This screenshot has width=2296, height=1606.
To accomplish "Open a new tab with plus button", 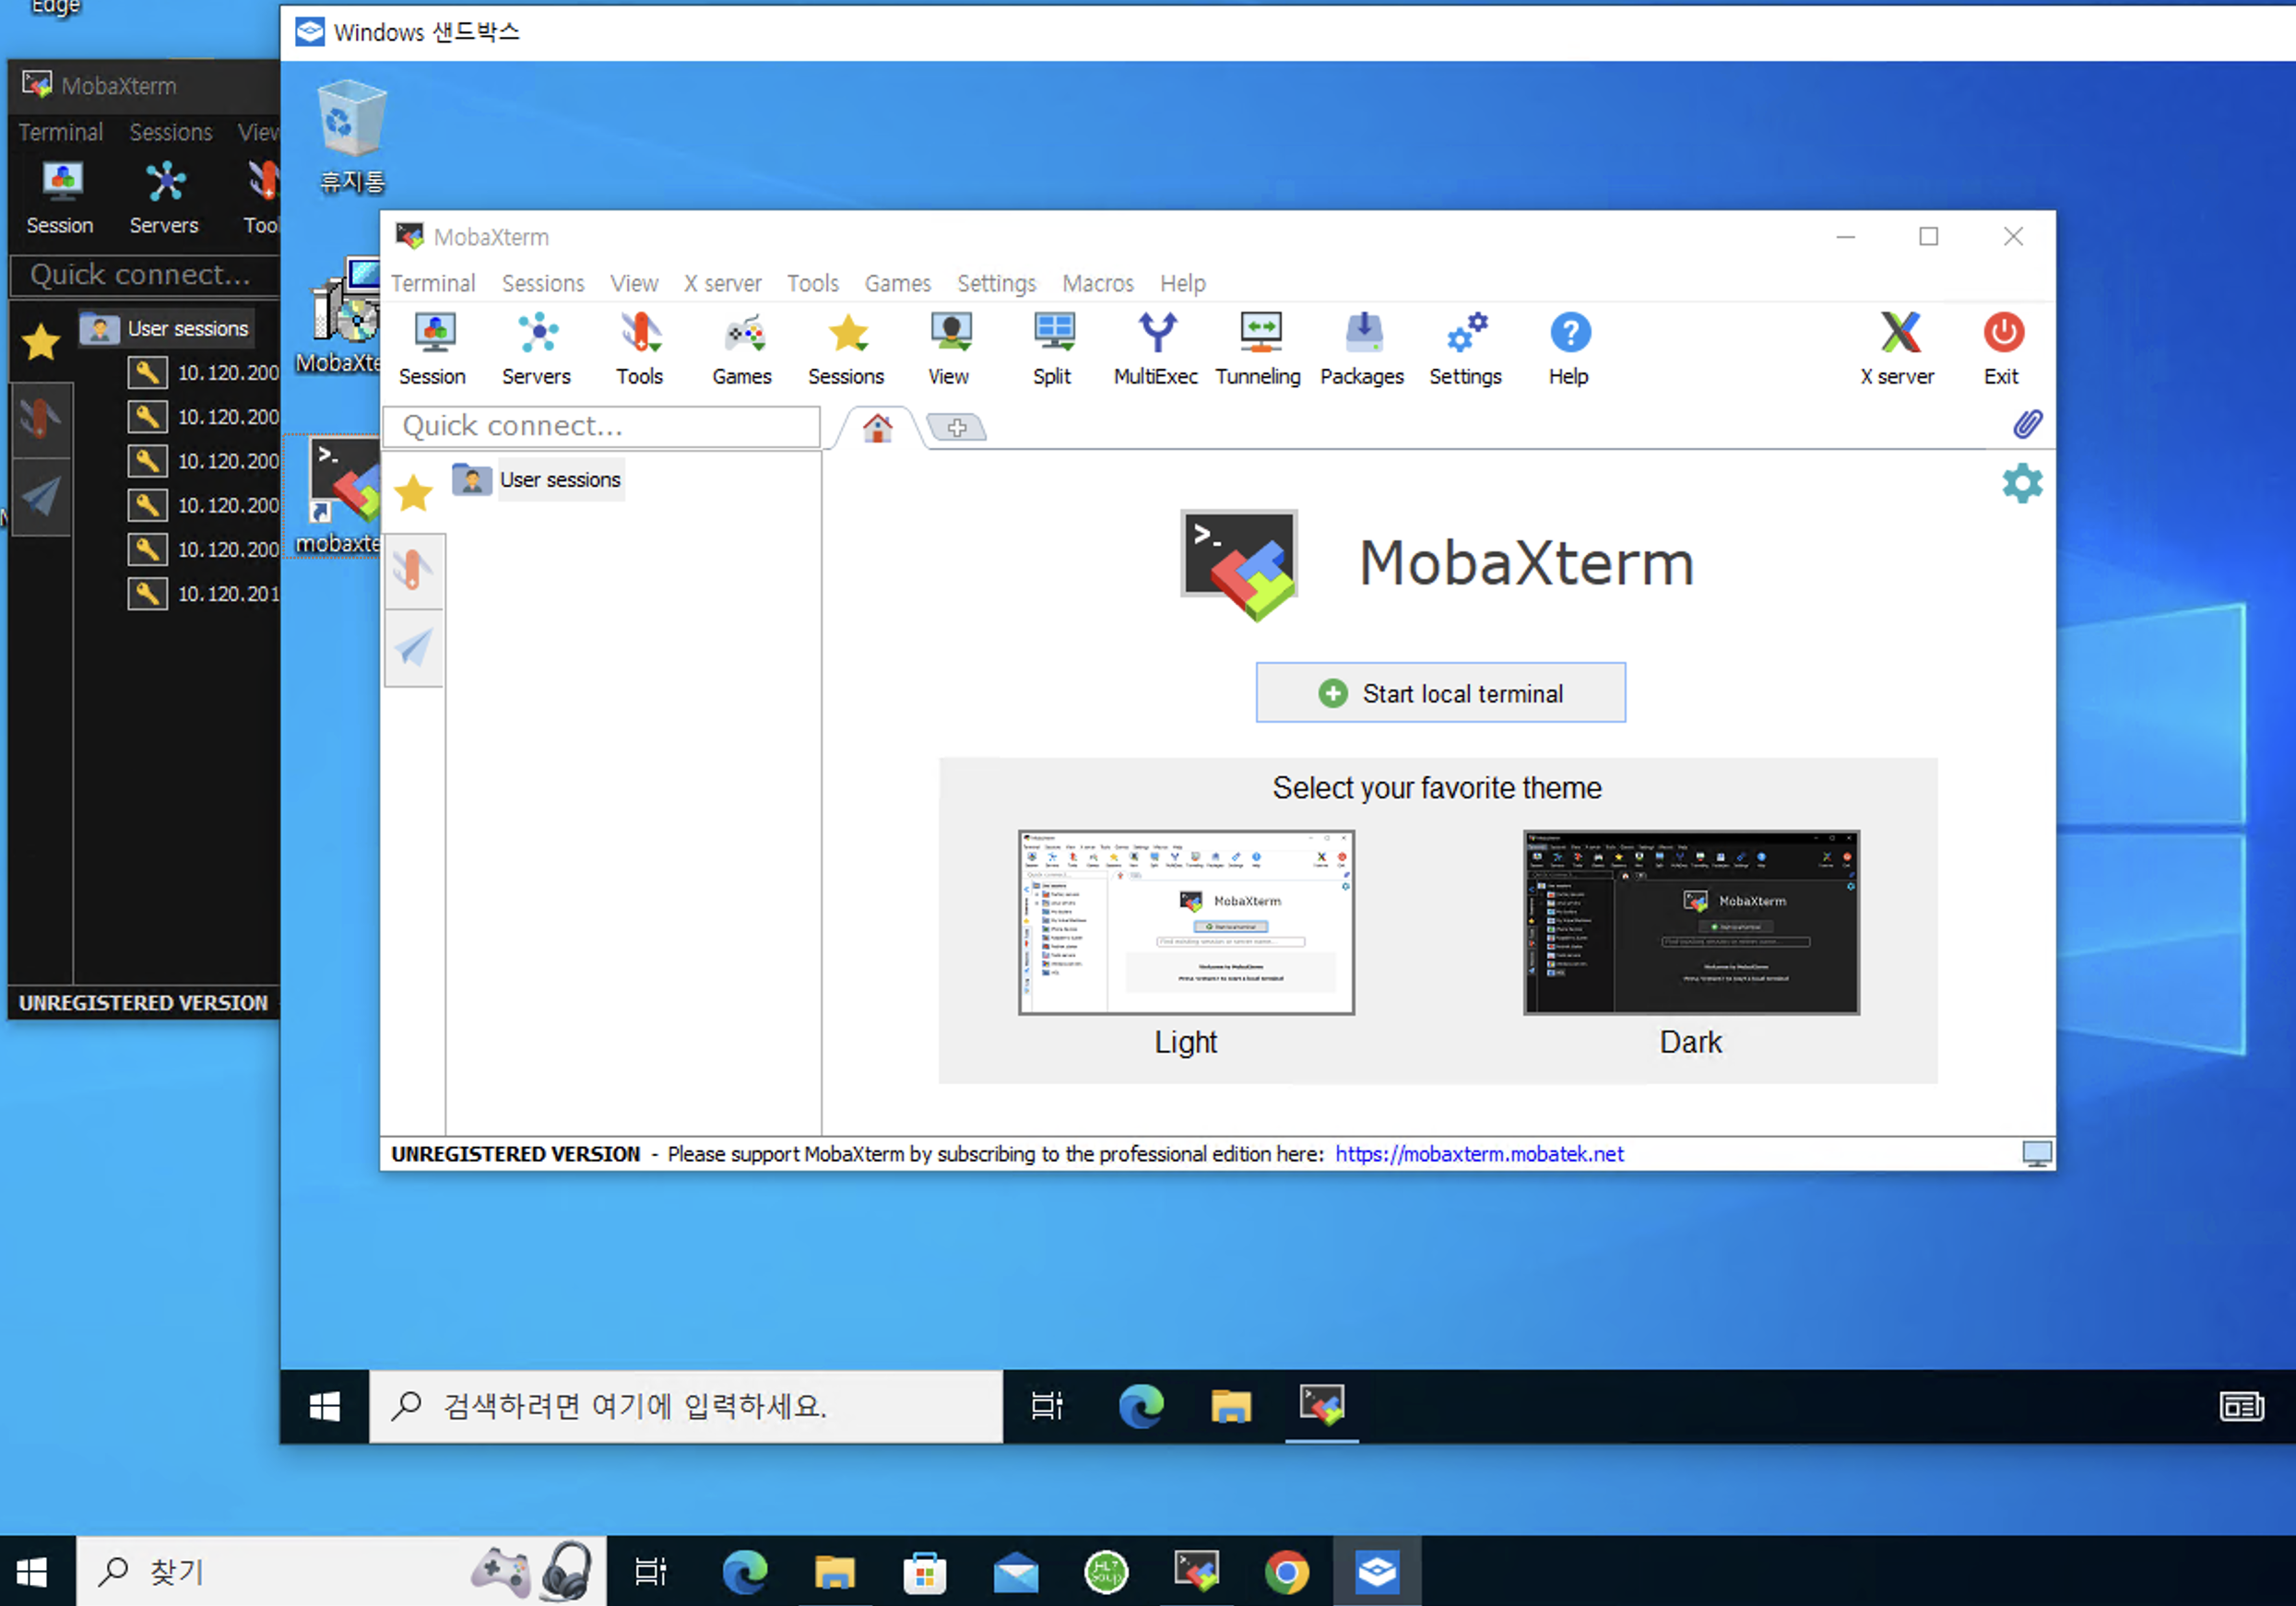I will point(956,428).
